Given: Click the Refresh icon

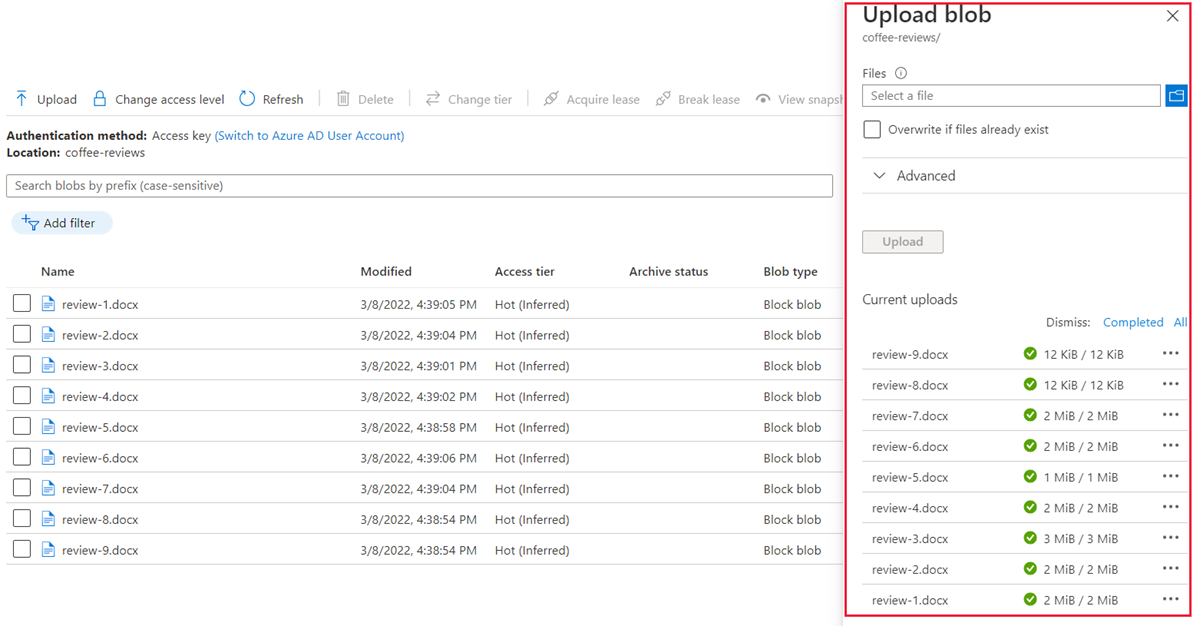Looking at the screenshot, I should tap(247, 99).
